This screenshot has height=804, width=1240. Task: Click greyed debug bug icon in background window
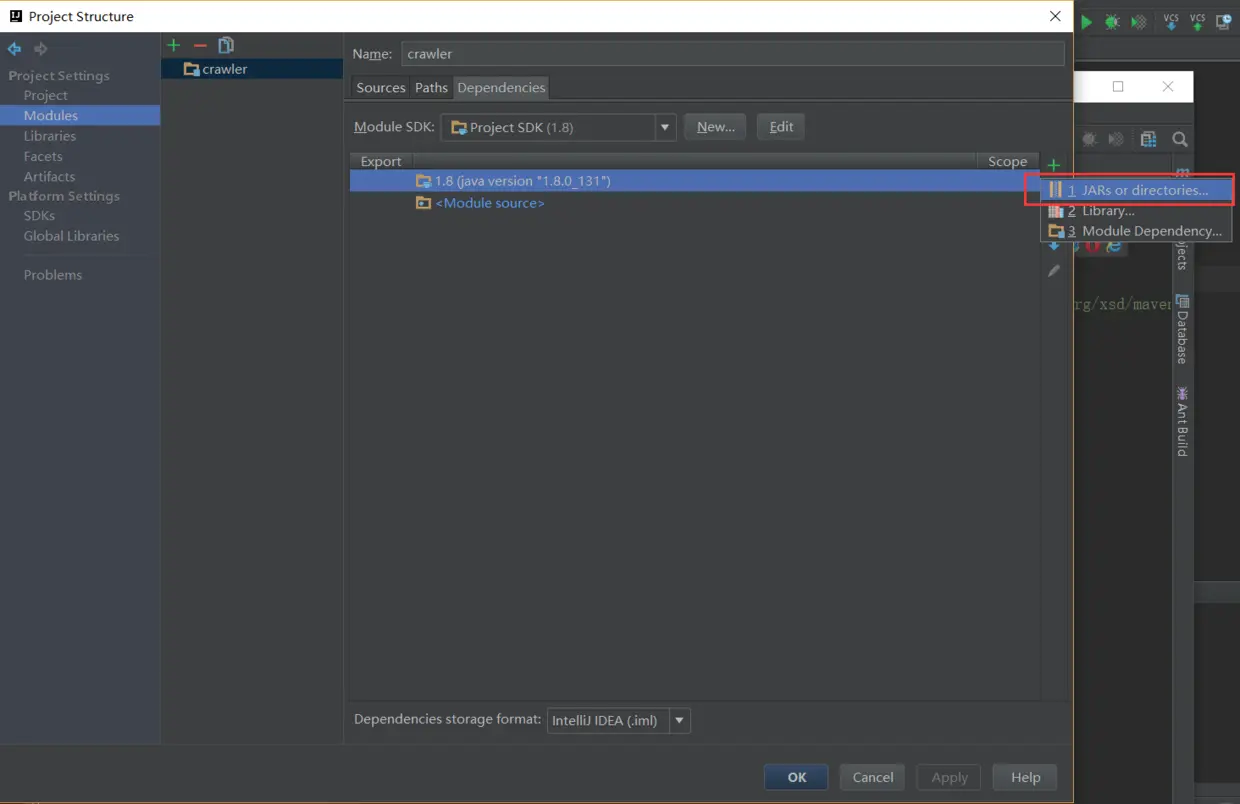tap(1090, 140)
